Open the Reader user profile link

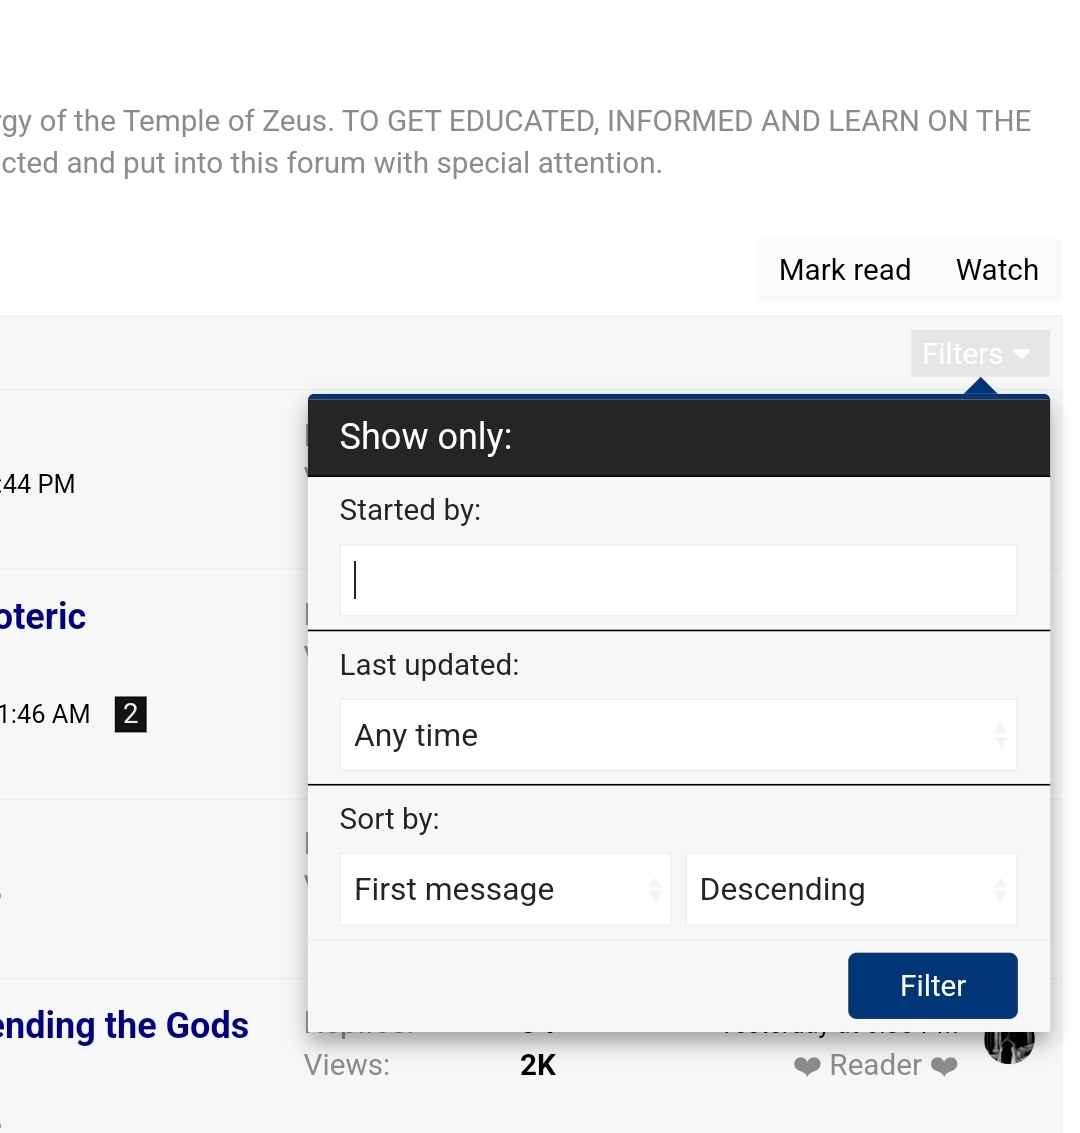(875, 1066)
